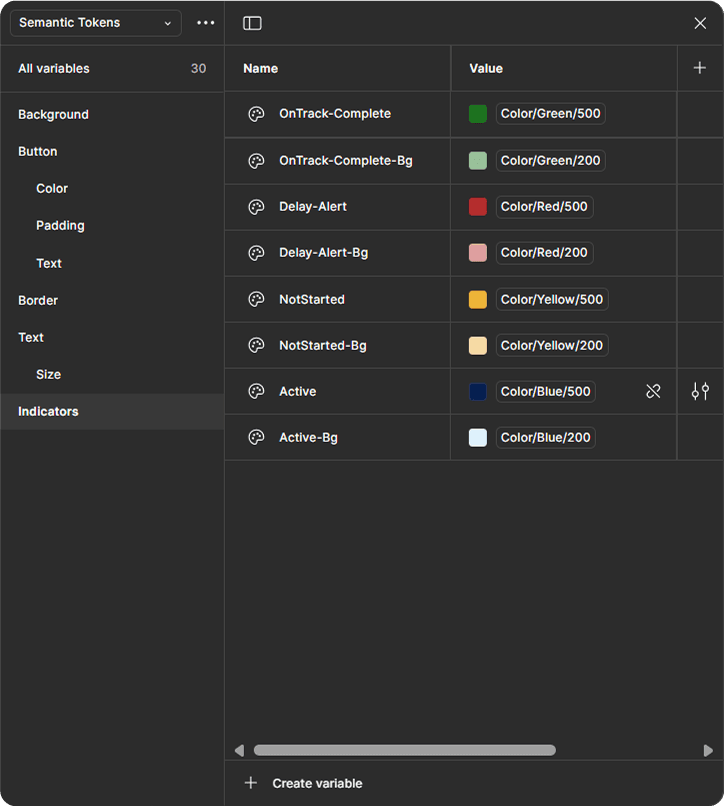Toggle the sidebar panel icon
This screenshot has height=807, width=725.
(x=252, y=23)
